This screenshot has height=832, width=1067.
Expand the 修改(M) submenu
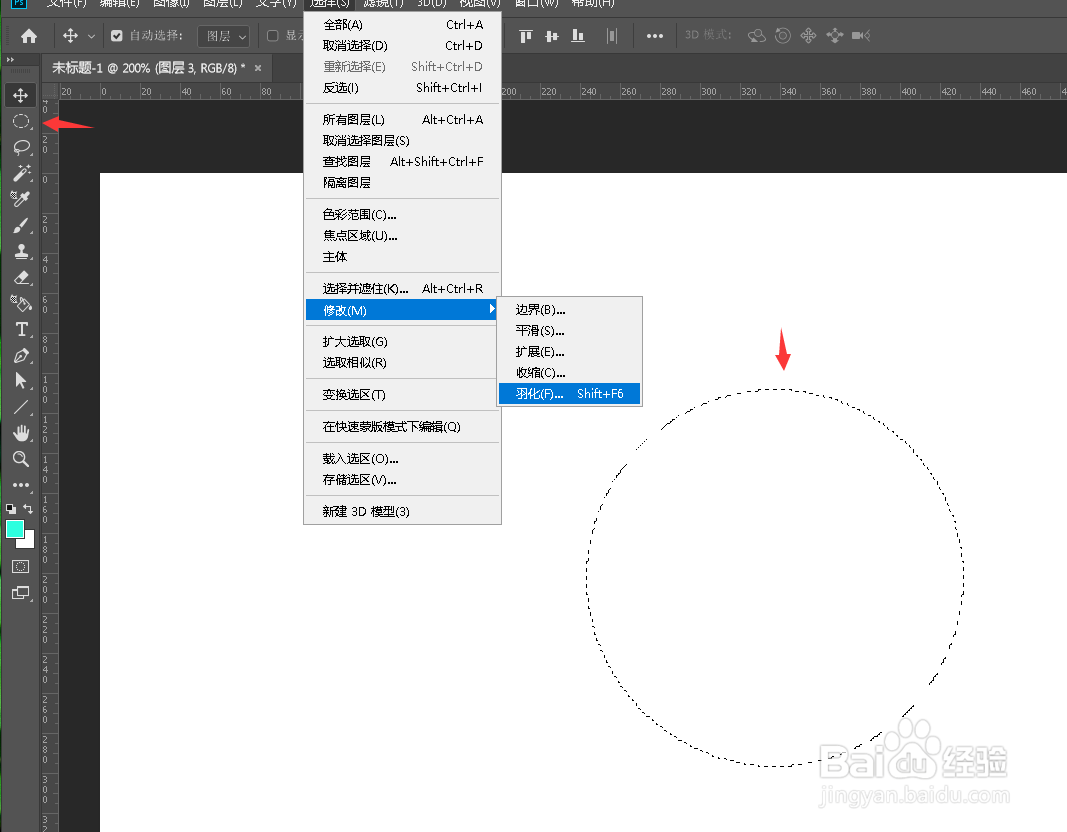point(402,310)
